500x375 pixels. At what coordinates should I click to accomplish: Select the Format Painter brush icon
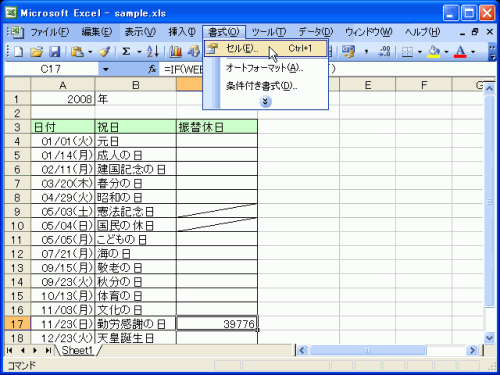click(x=104, y=52)
